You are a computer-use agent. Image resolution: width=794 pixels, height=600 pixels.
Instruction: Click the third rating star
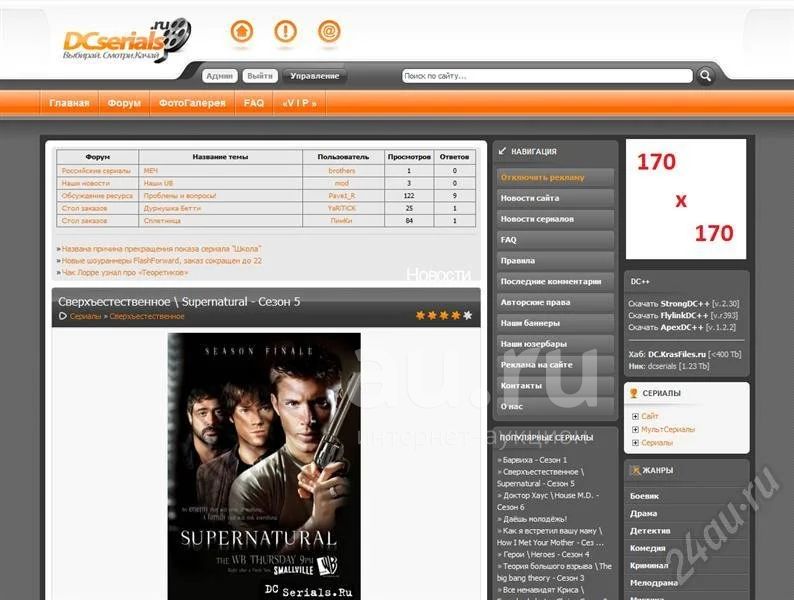pyautogui.click(x=444, y=315)
